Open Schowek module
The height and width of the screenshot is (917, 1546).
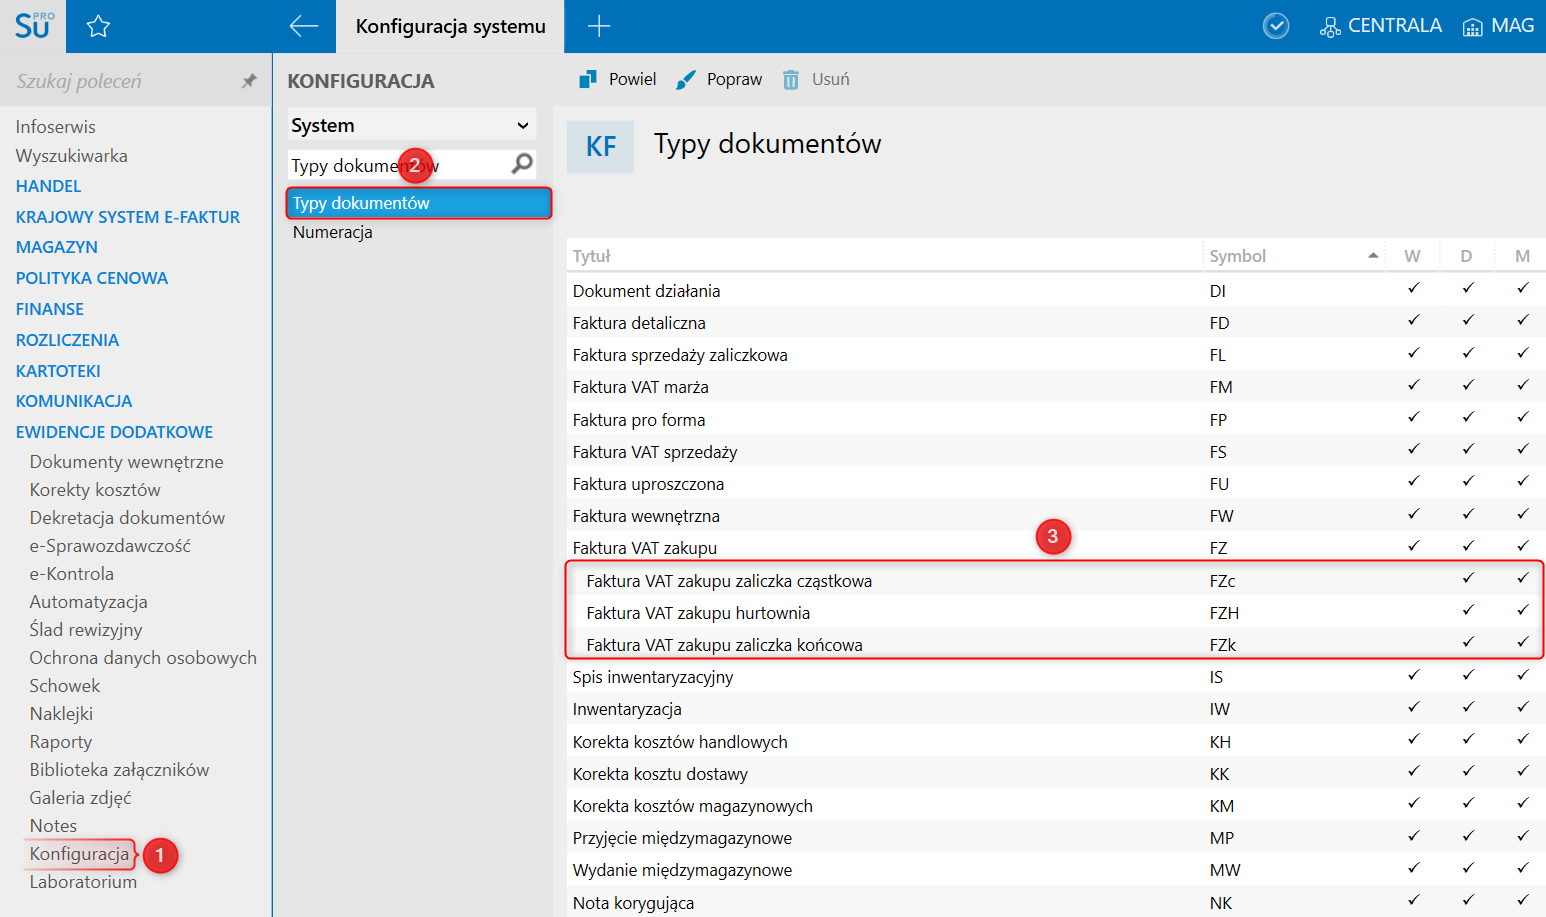65,686
